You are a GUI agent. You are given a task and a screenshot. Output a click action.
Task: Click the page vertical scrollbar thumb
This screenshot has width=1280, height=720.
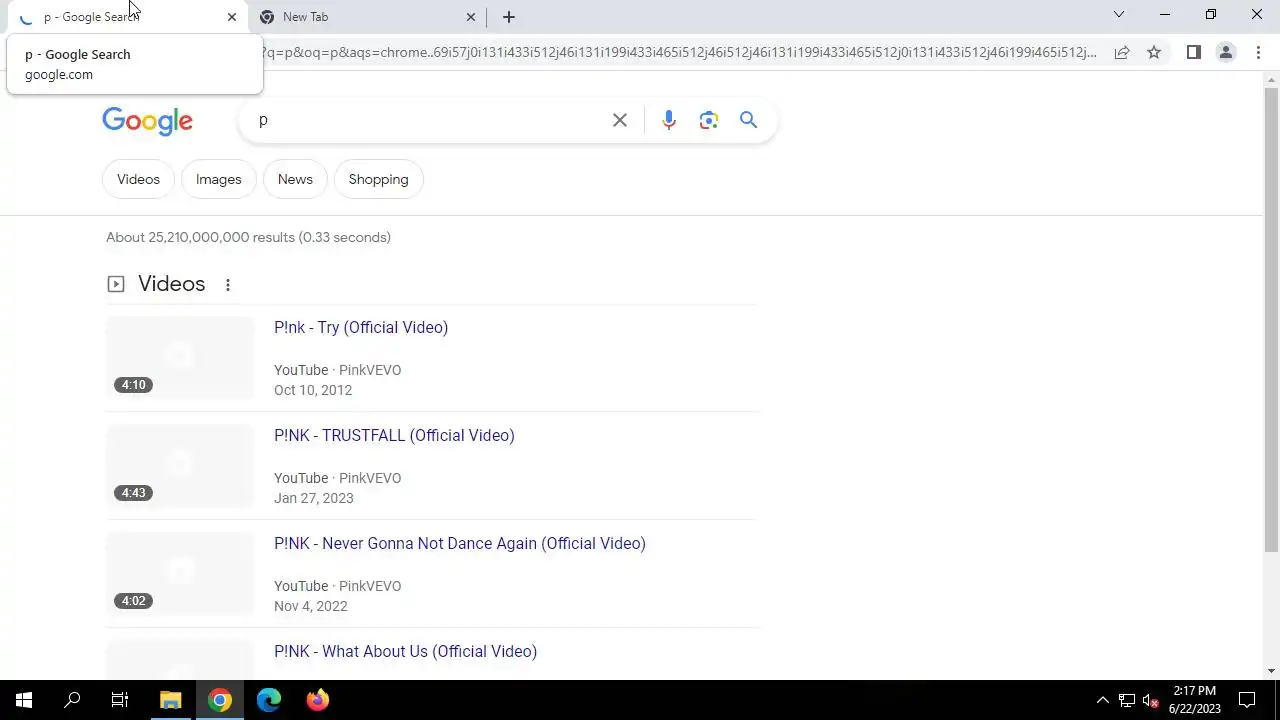click(x=1271, y=320)
